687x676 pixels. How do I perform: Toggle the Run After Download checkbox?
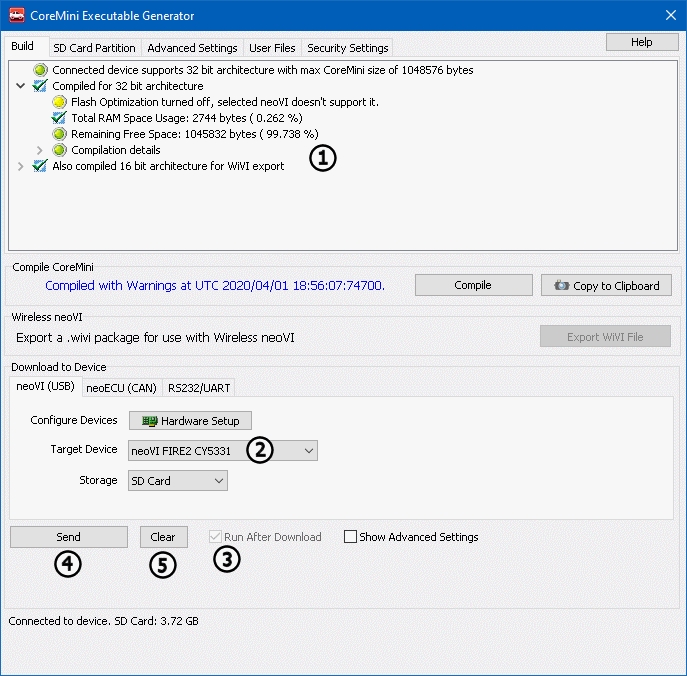point(215,537)
